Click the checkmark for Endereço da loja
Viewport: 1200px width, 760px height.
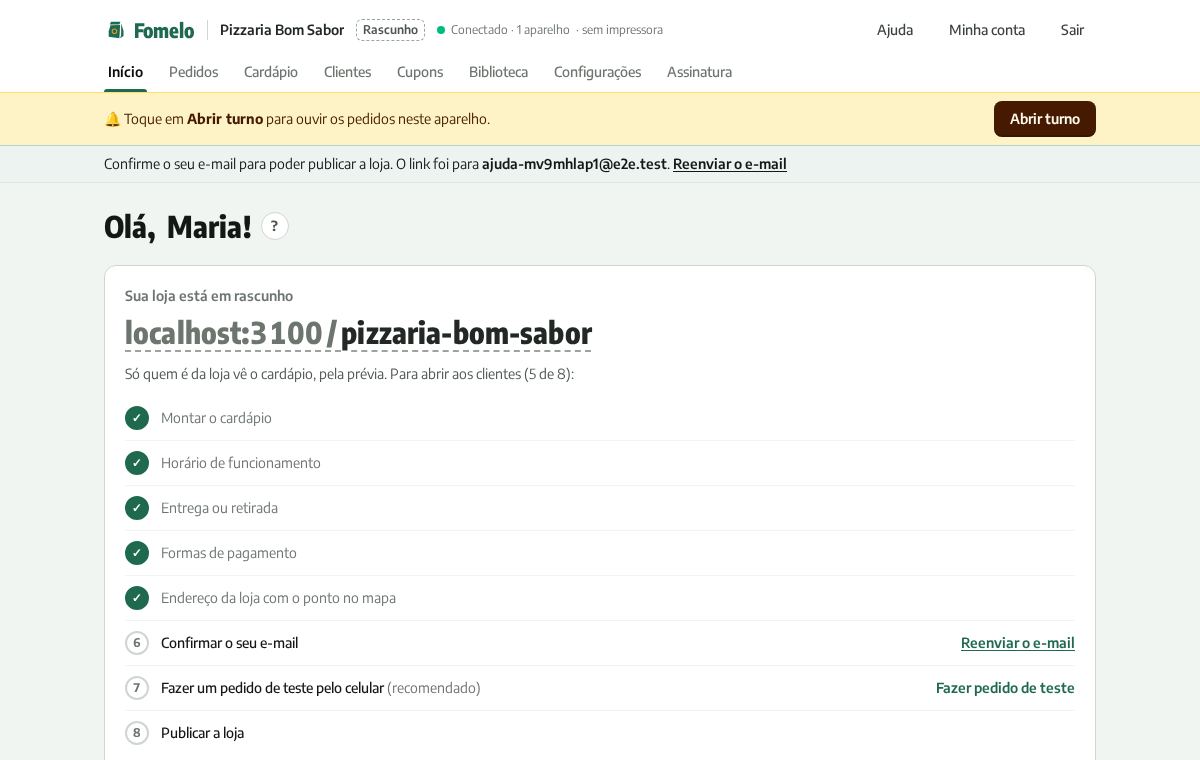137,598
